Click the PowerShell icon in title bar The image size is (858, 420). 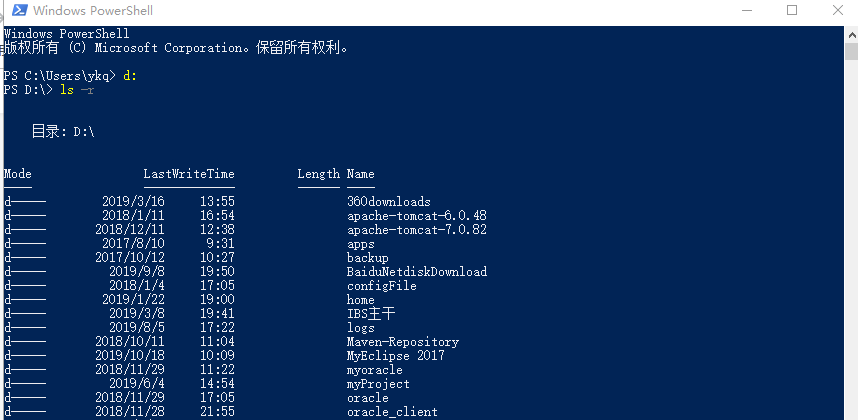tap(20, 10)
